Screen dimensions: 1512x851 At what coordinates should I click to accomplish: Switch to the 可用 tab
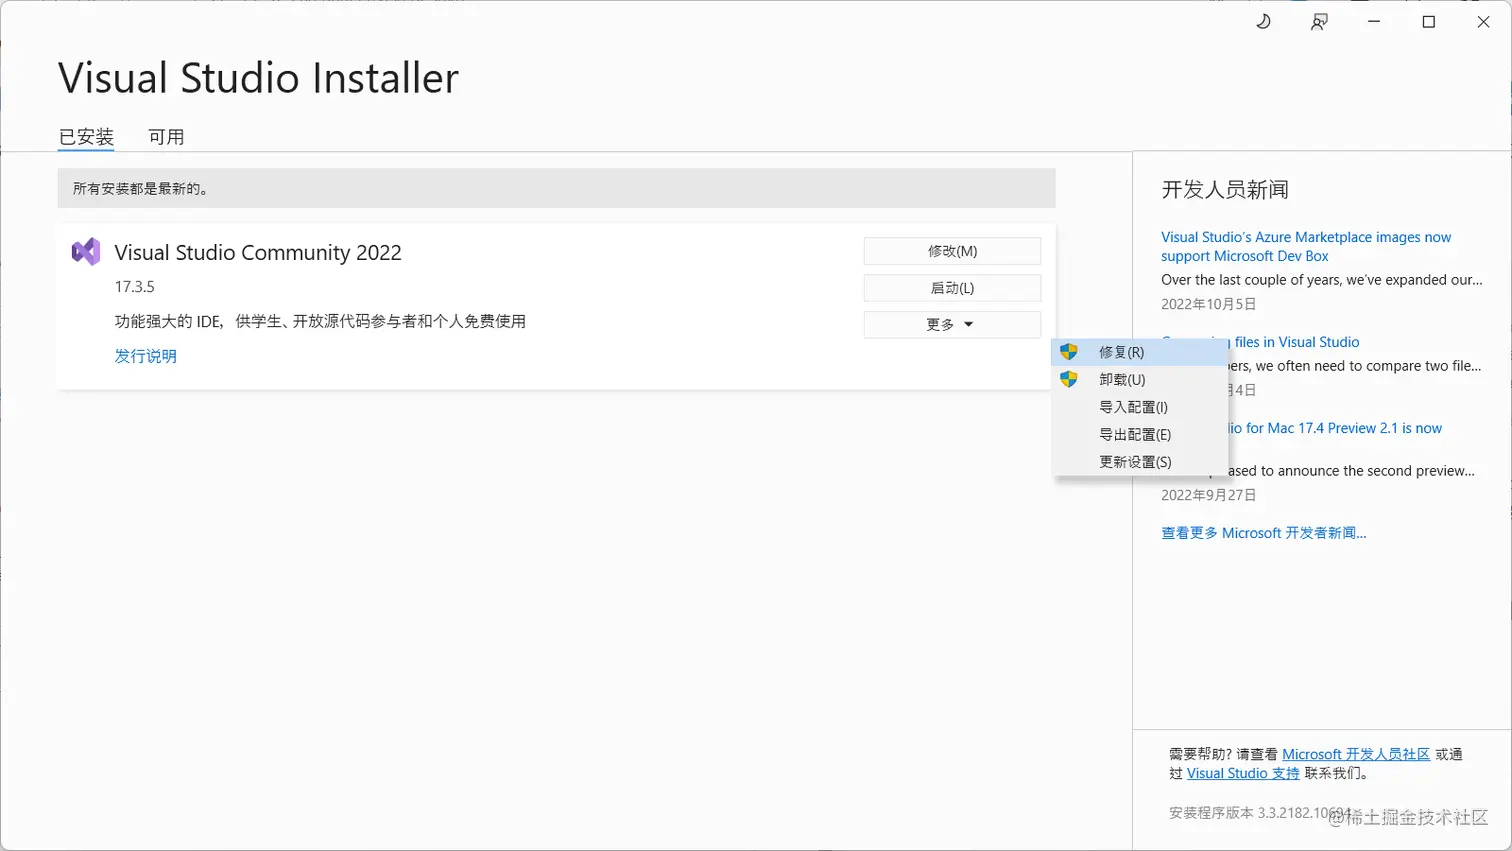tap(166, 137)
